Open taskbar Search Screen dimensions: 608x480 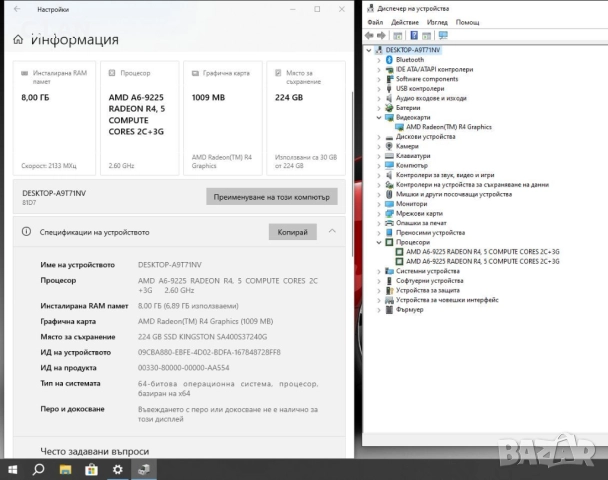[38, 470]
